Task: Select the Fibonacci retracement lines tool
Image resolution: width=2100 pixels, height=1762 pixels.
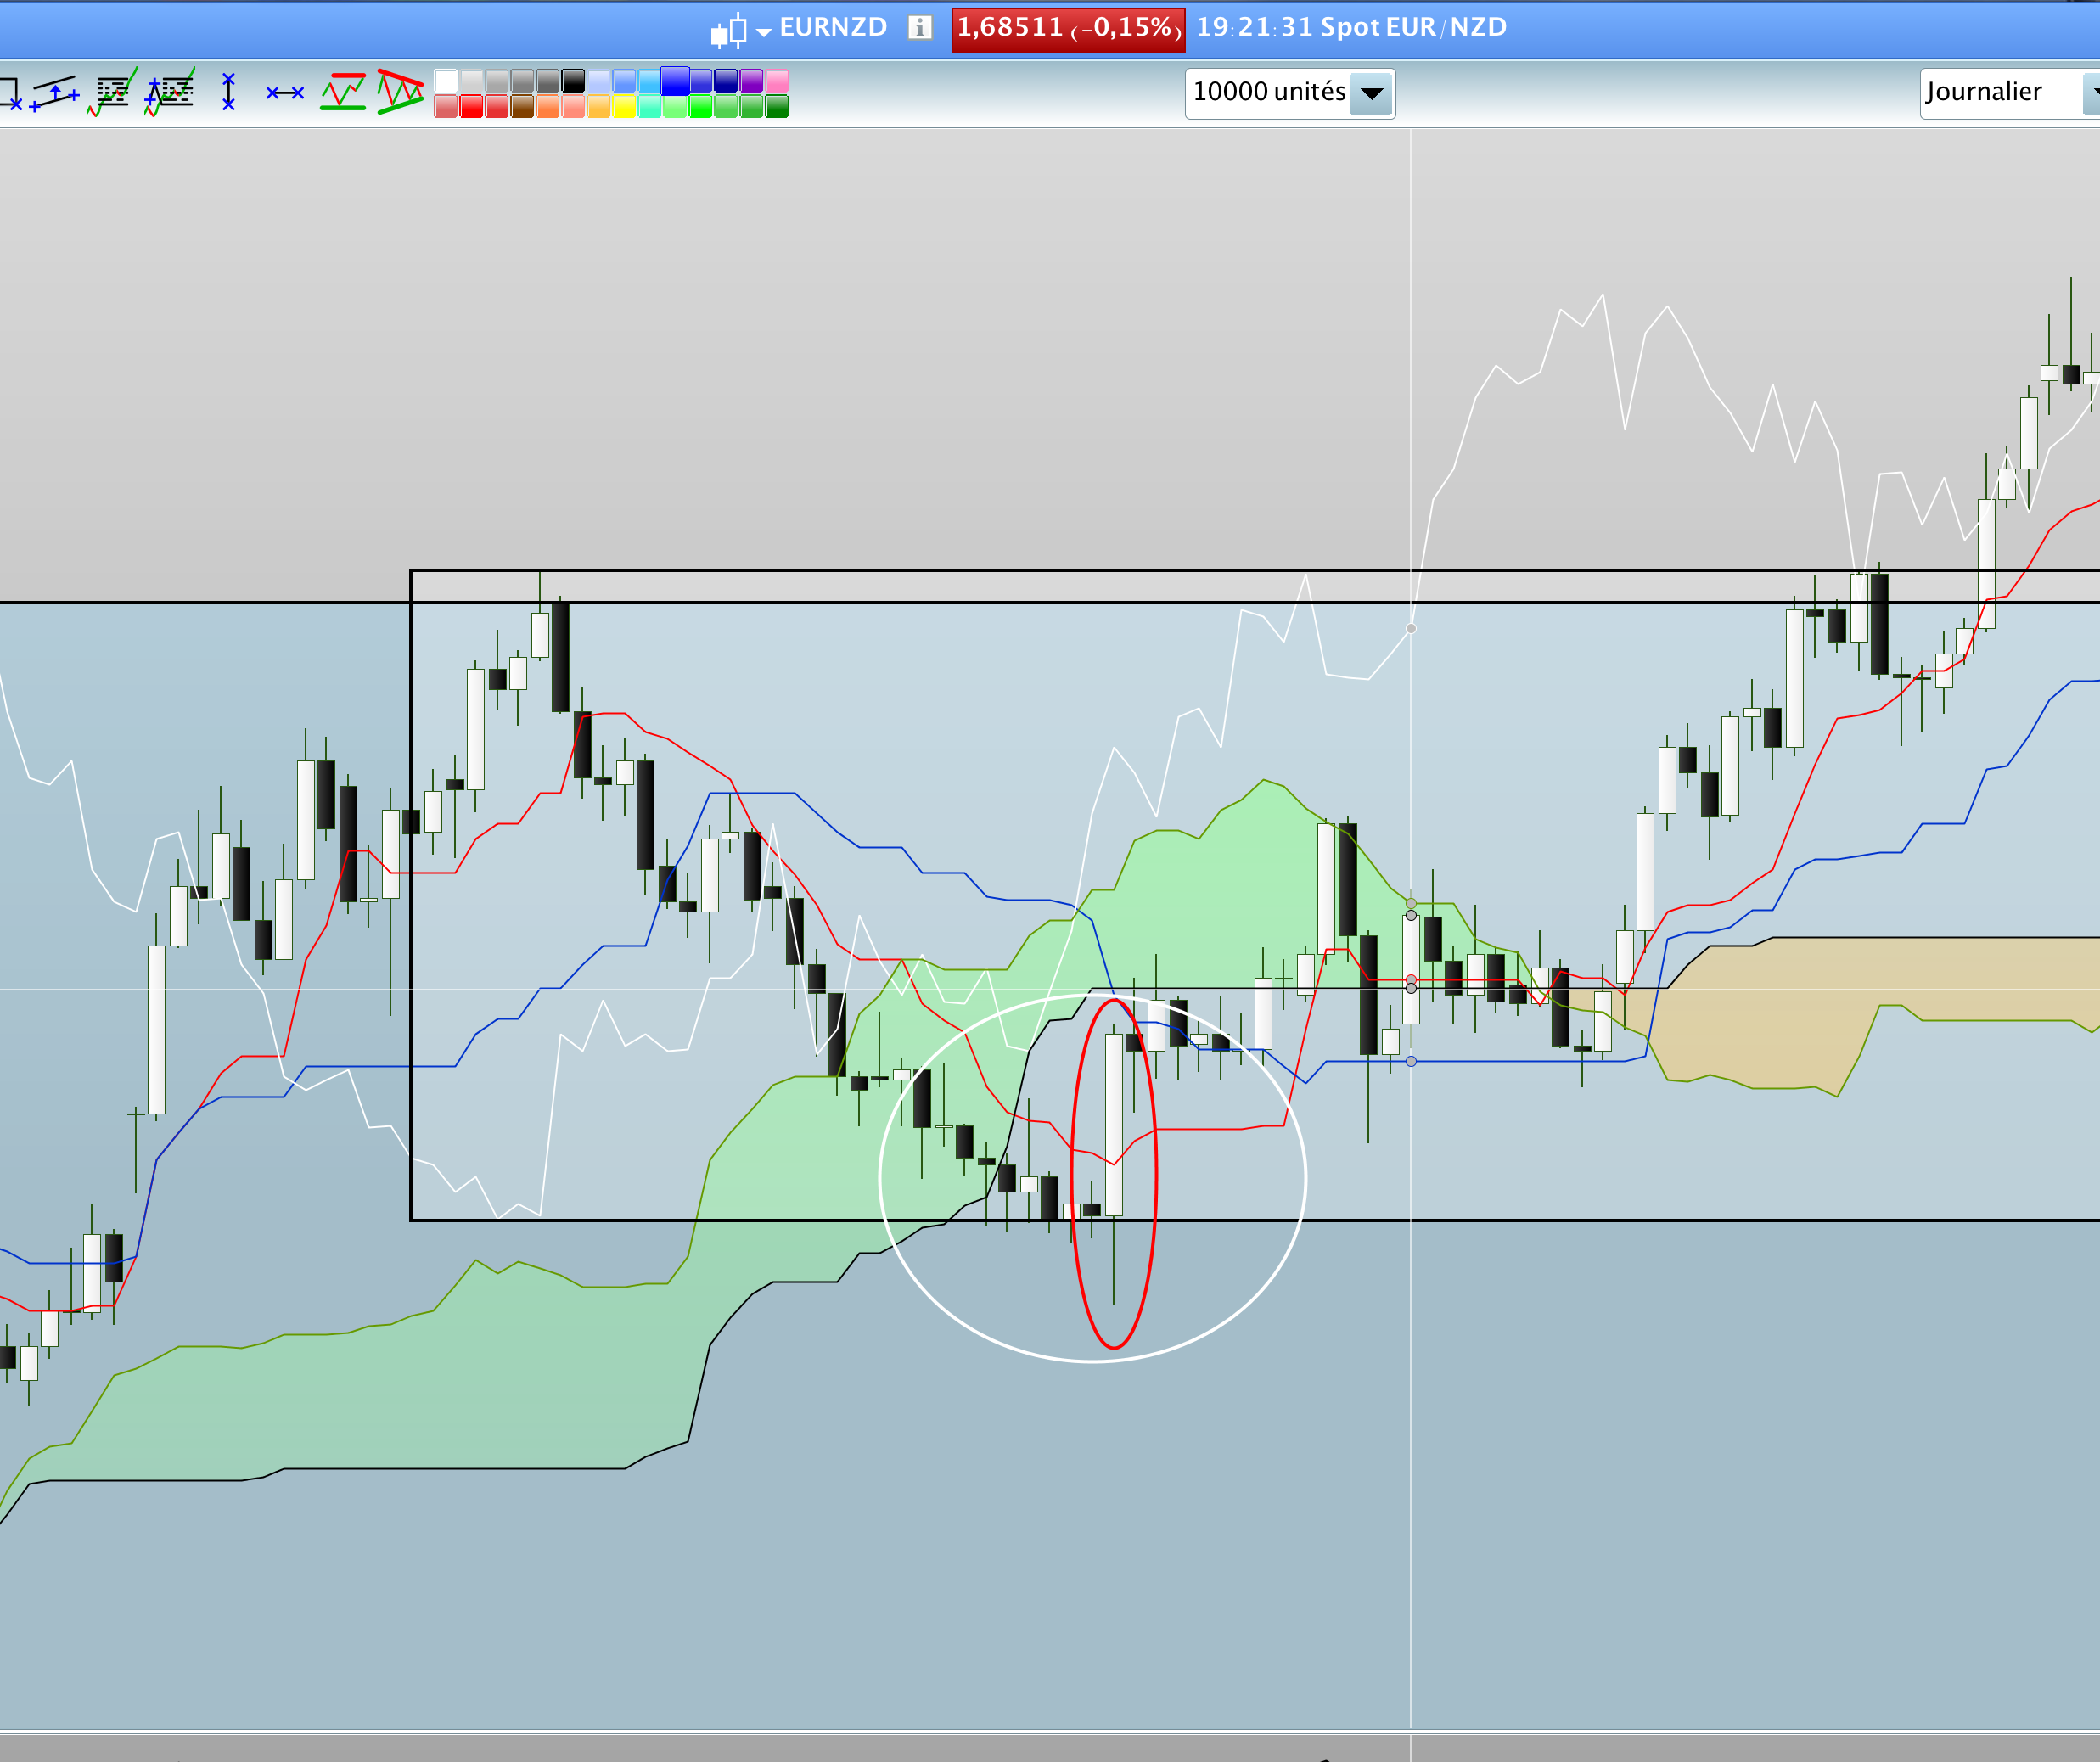Action: (112, 93)
